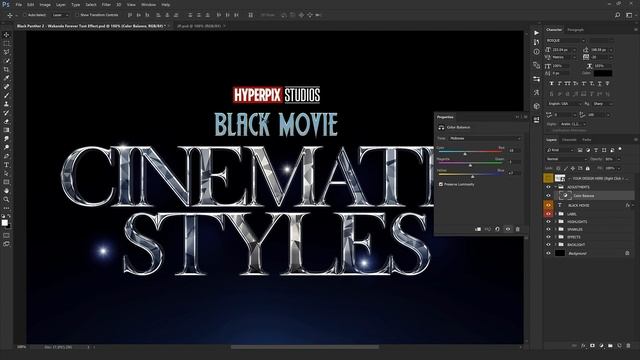Filter layers by pixel type icon
640x360 pixels.
tap(580, 150)
